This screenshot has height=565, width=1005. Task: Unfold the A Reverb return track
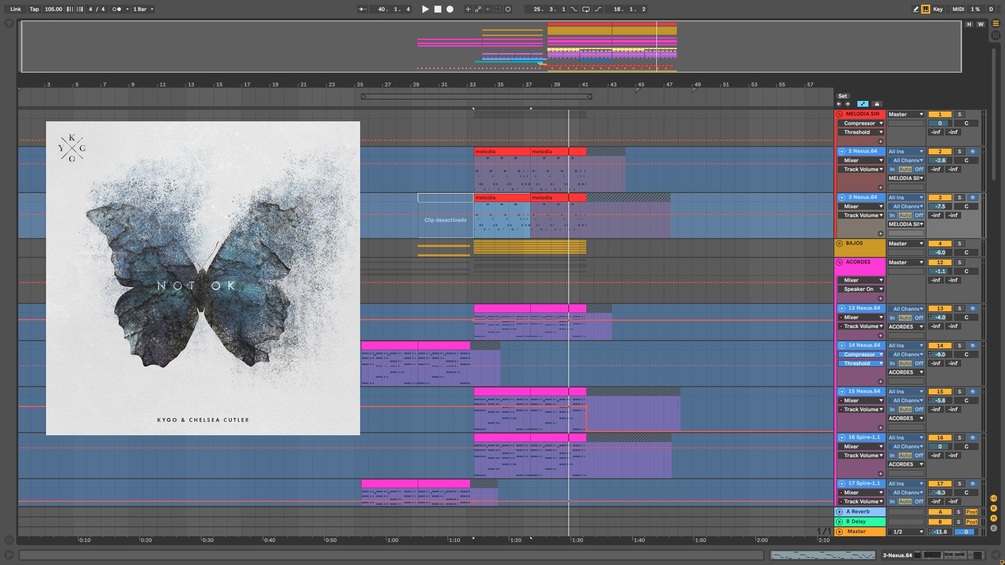[x=839, y=512]
